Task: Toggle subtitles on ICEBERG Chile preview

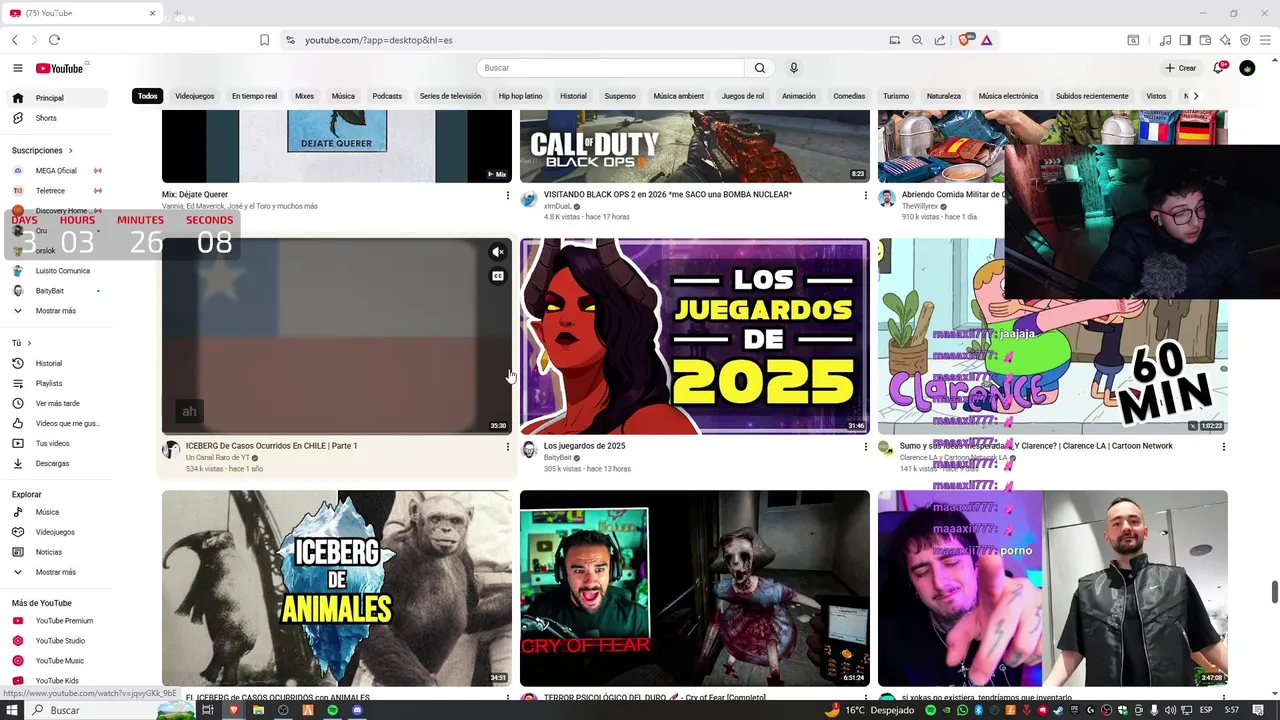Action: pos(497,276)
